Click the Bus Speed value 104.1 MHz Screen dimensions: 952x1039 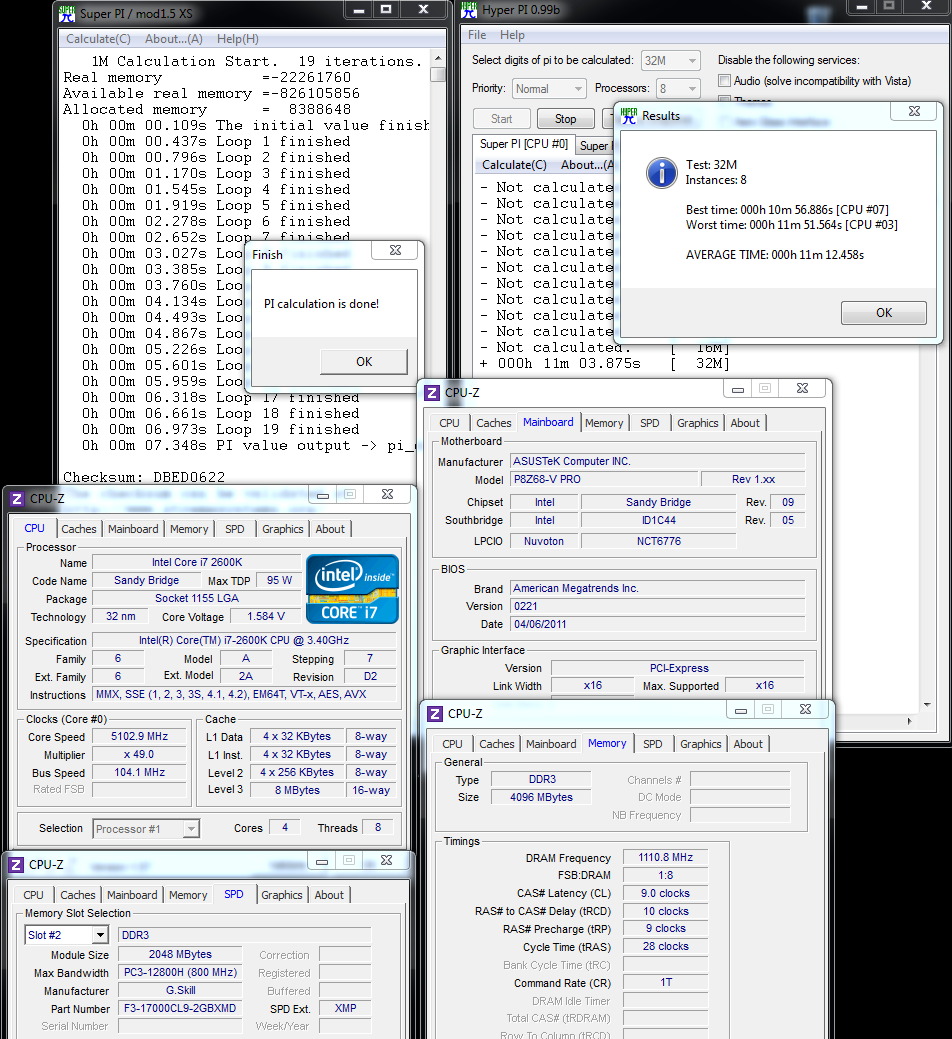coord(140,772)
